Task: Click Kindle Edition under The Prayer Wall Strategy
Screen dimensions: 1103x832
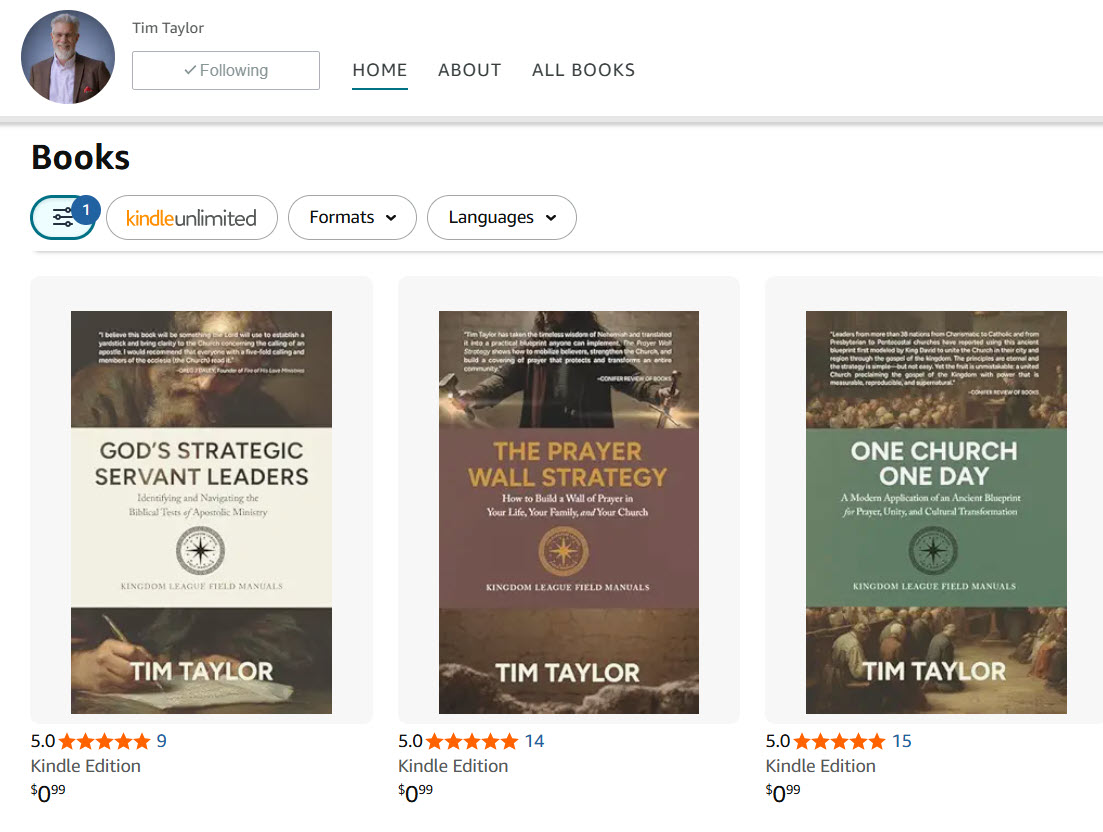Action: (x=453, y=766)
